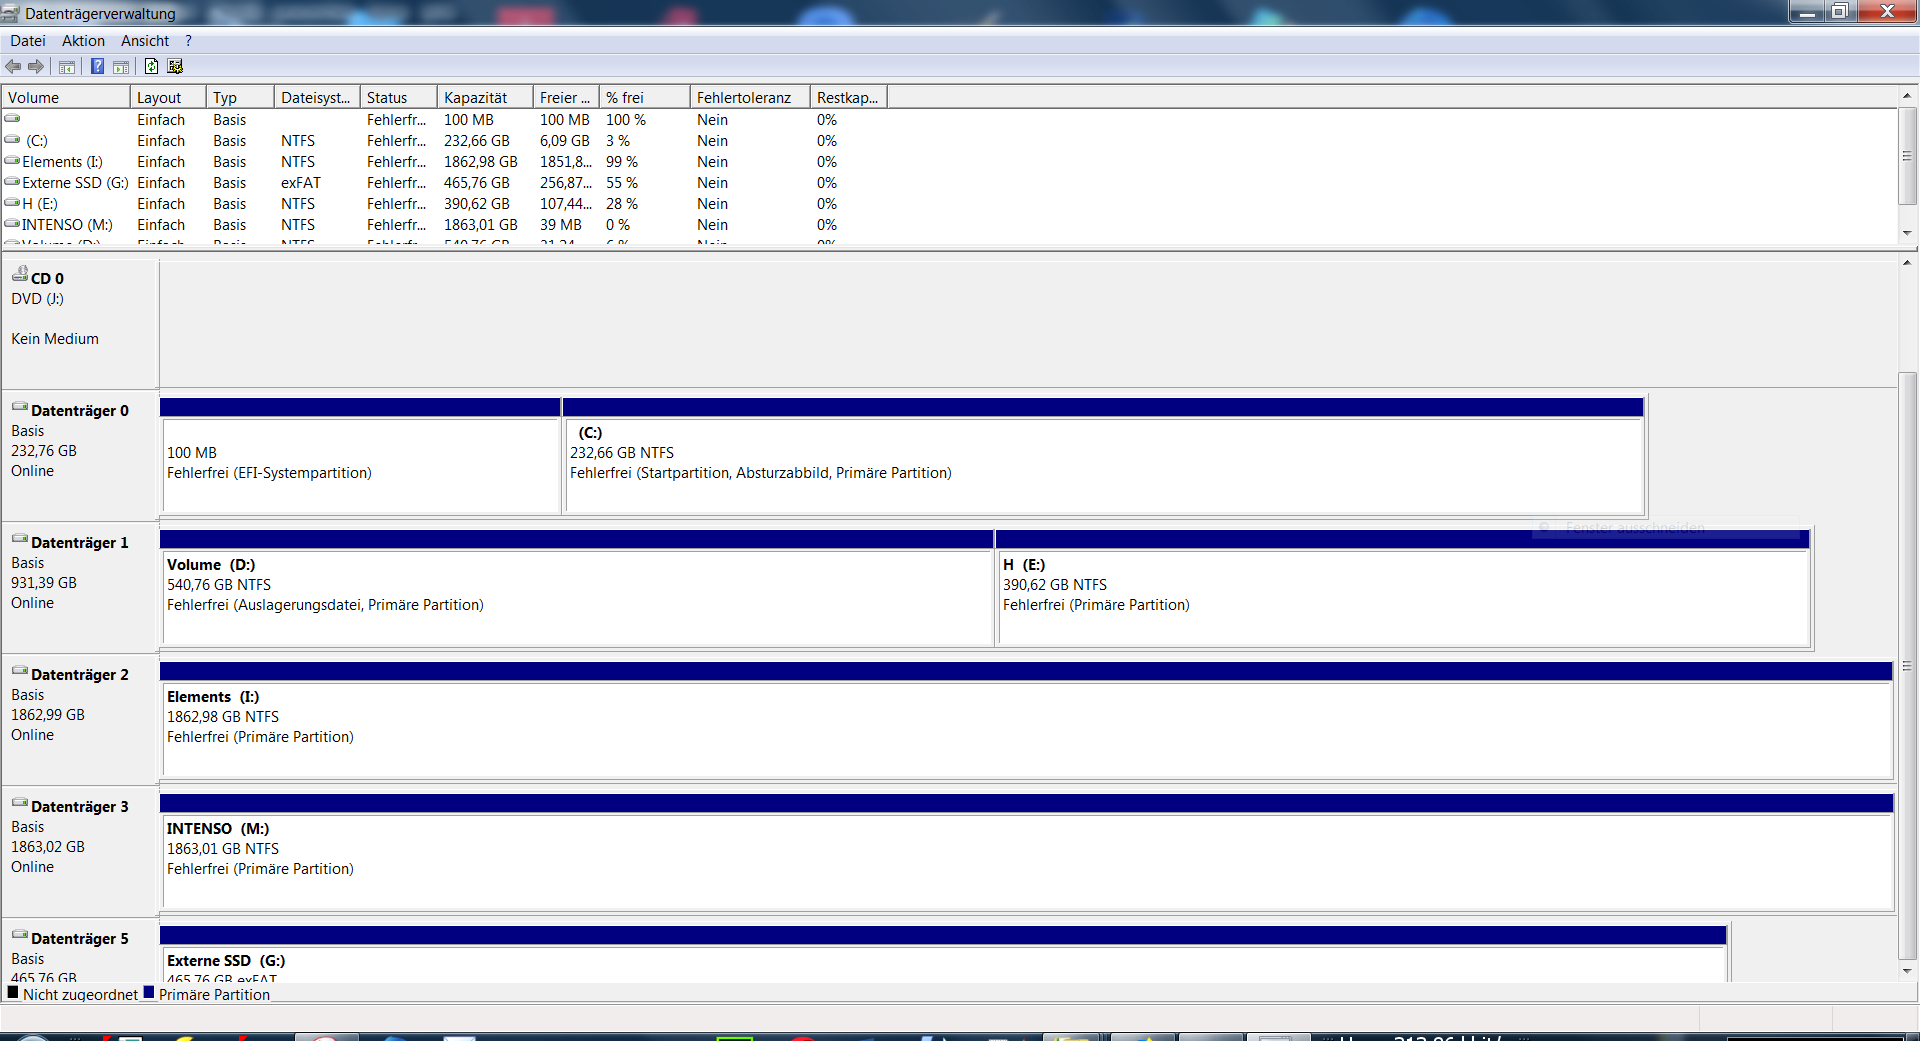Click the "Datenträger 0" disk label
Screen dimensions: 1920x1041
point(80,411)
